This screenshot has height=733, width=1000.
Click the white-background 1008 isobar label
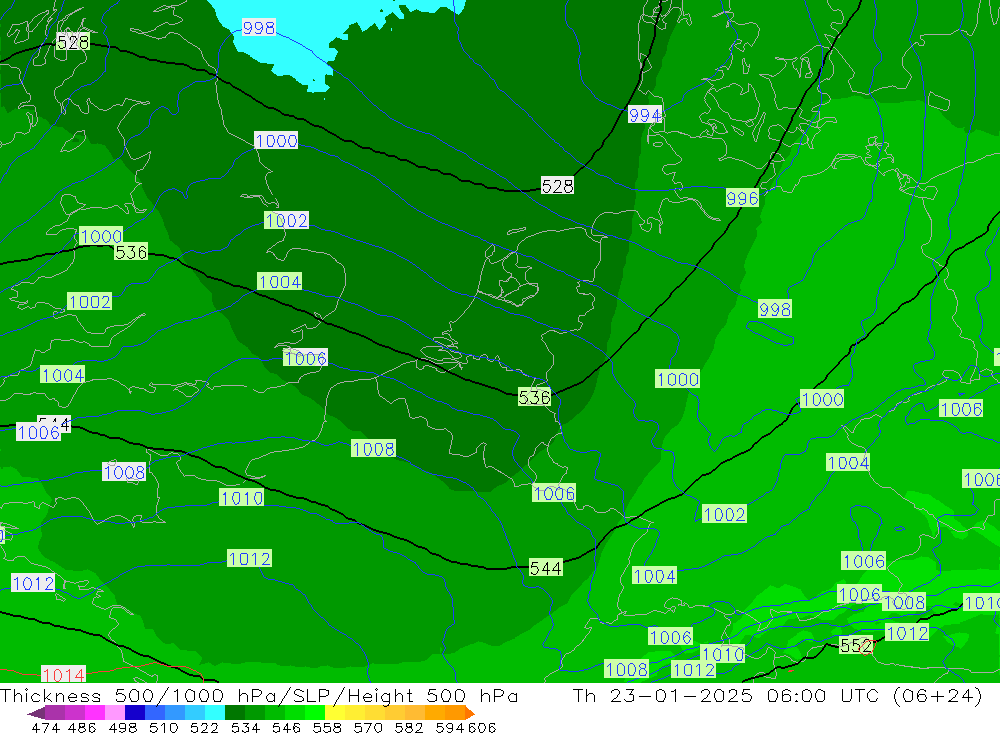(x=124, y=472)
